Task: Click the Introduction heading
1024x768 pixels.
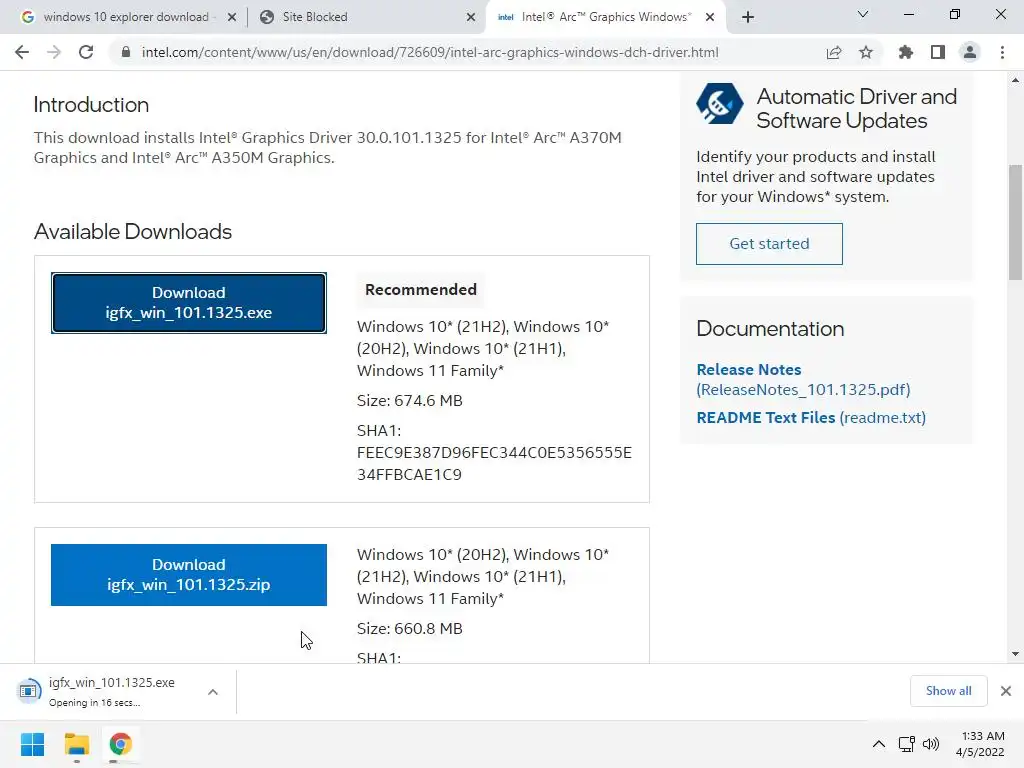Action: (91, 104)
